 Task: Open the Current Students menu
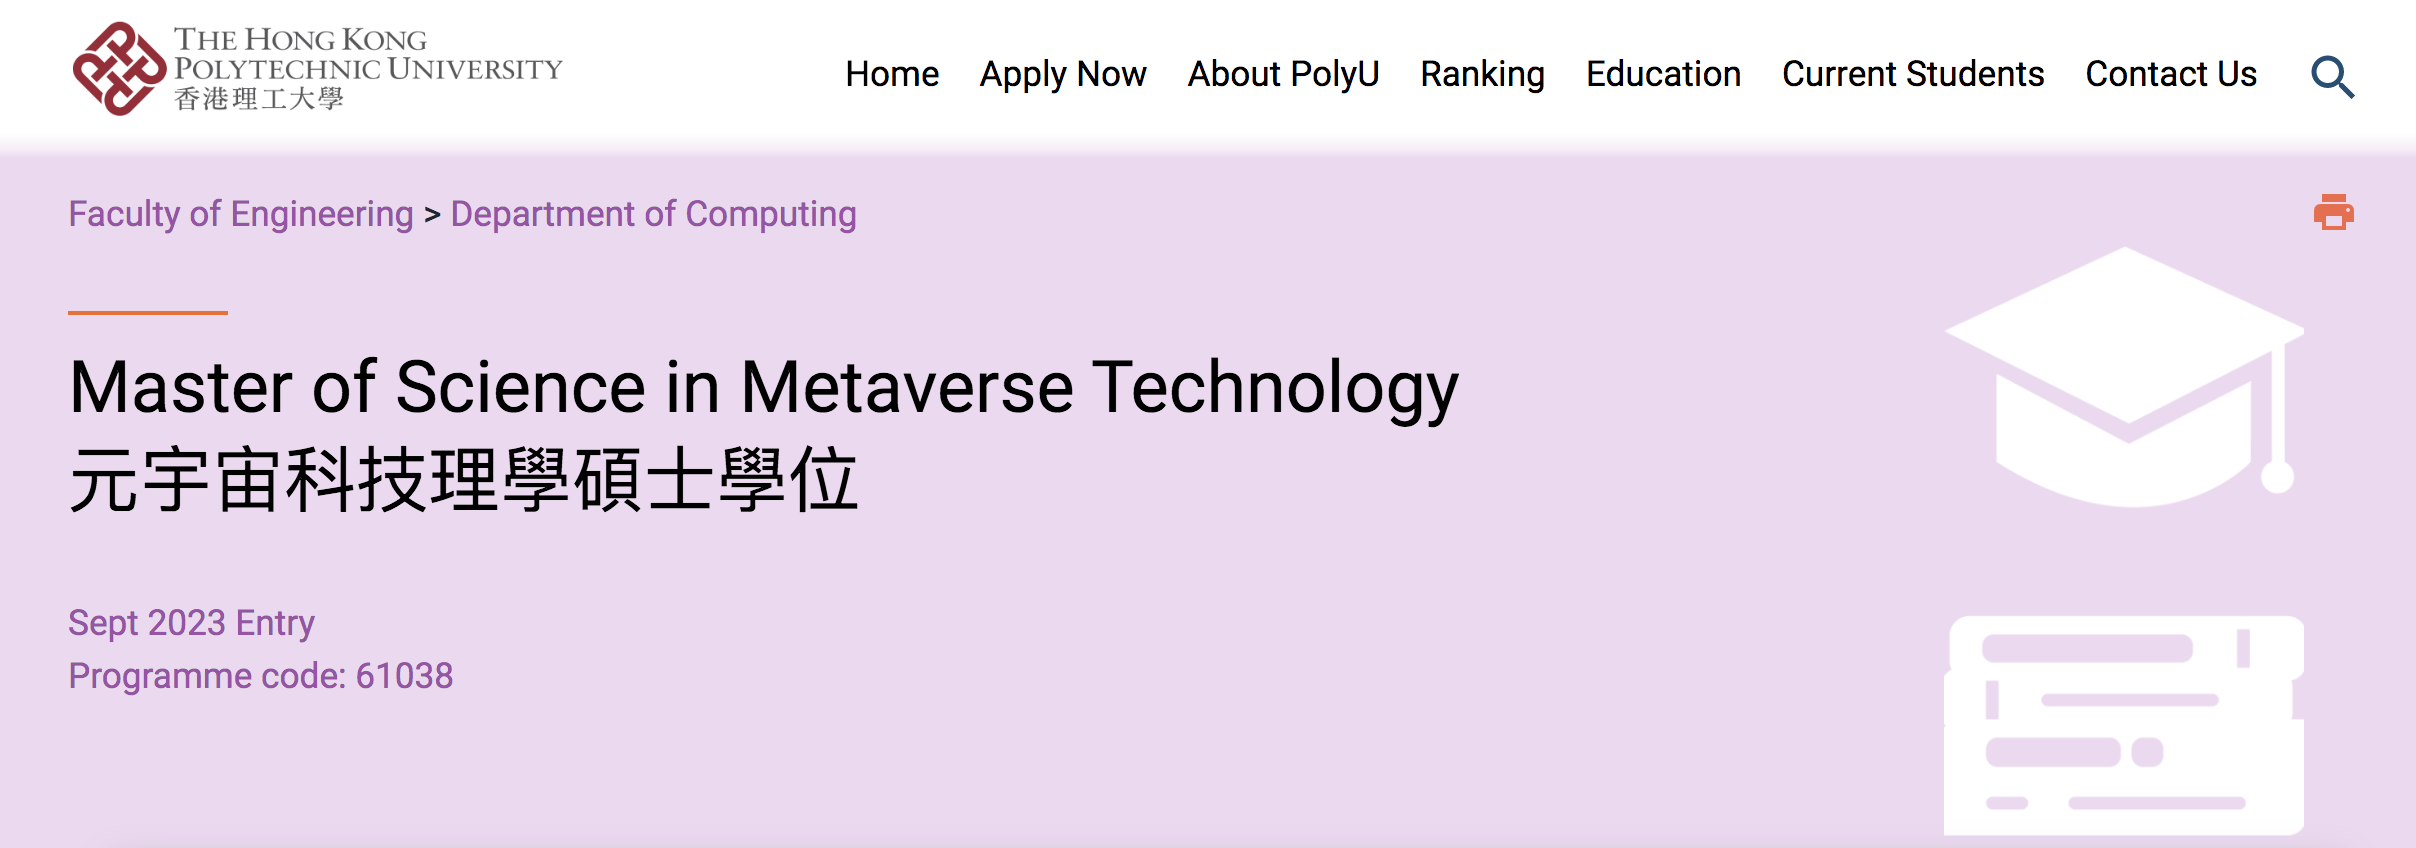[x=1913, y=74]
